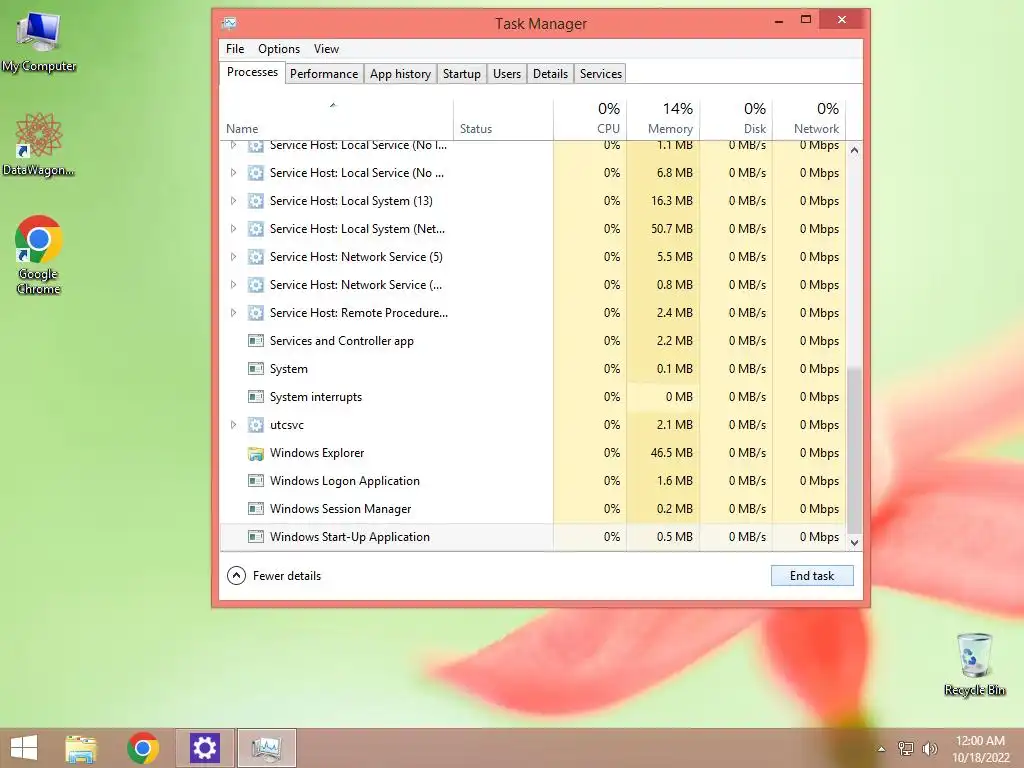Click gear icon of Service Host: Local System (Net...
Viewport: 1024px width, 768px height.
pos(256,229)
